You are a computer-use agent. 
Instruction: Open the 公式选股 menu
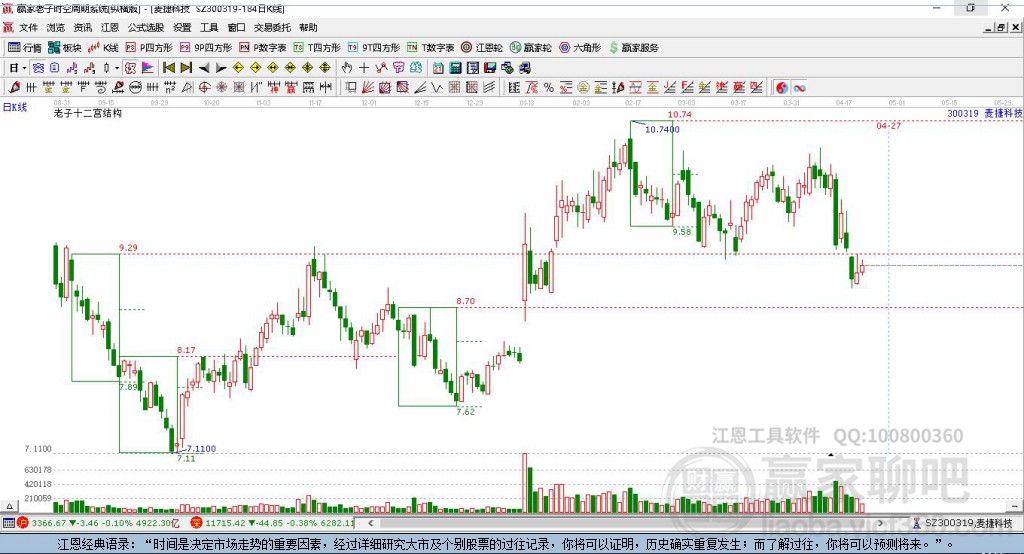coord(146,27)
